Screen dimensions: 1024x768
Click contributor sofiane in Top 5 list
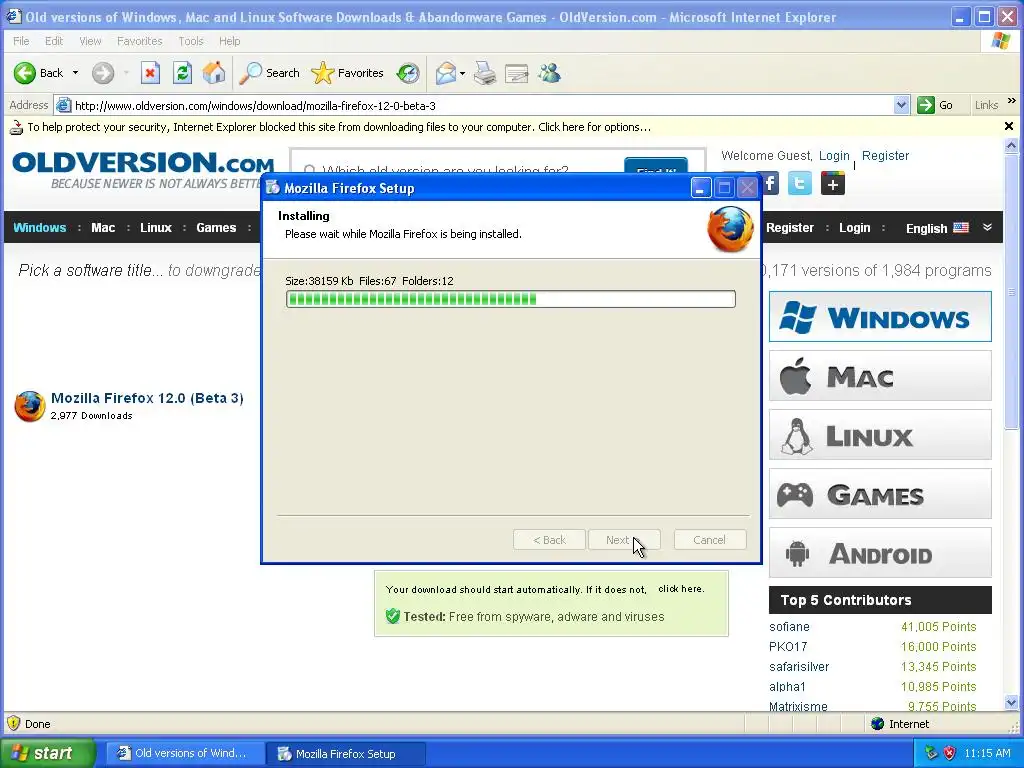(789, 626)
